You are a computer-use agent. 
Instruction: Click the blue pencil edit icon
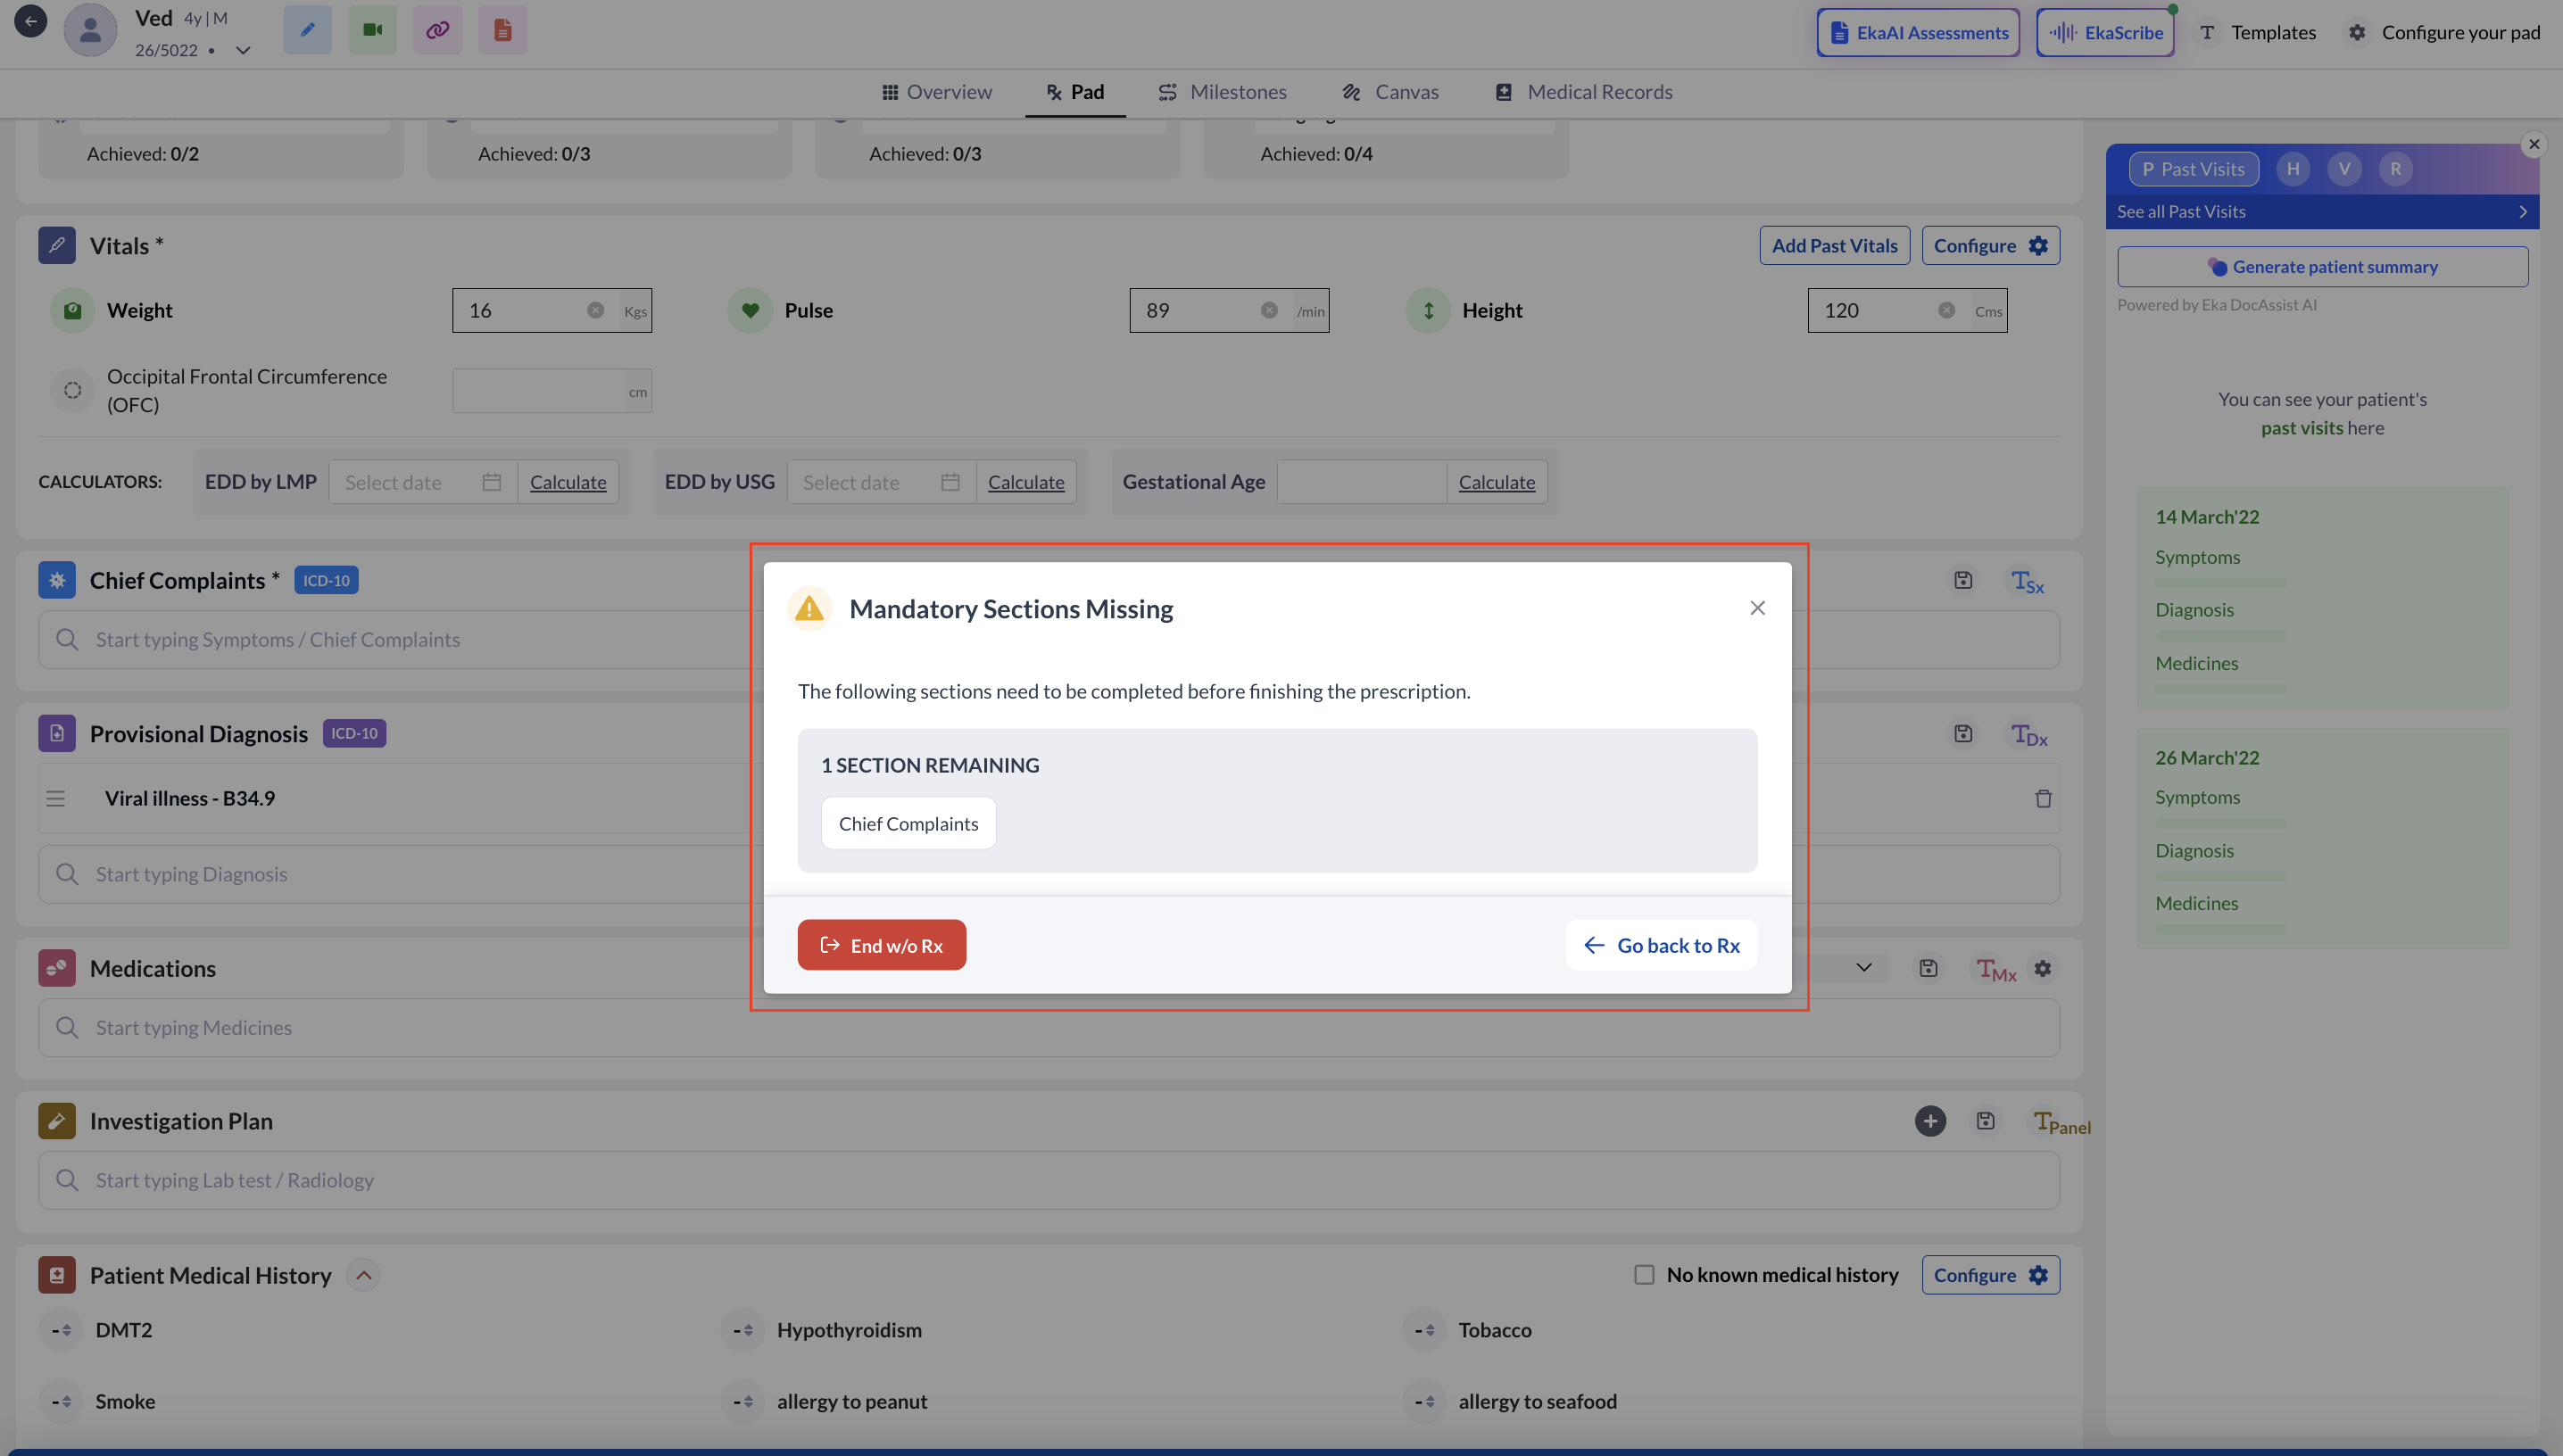point(307,30)
